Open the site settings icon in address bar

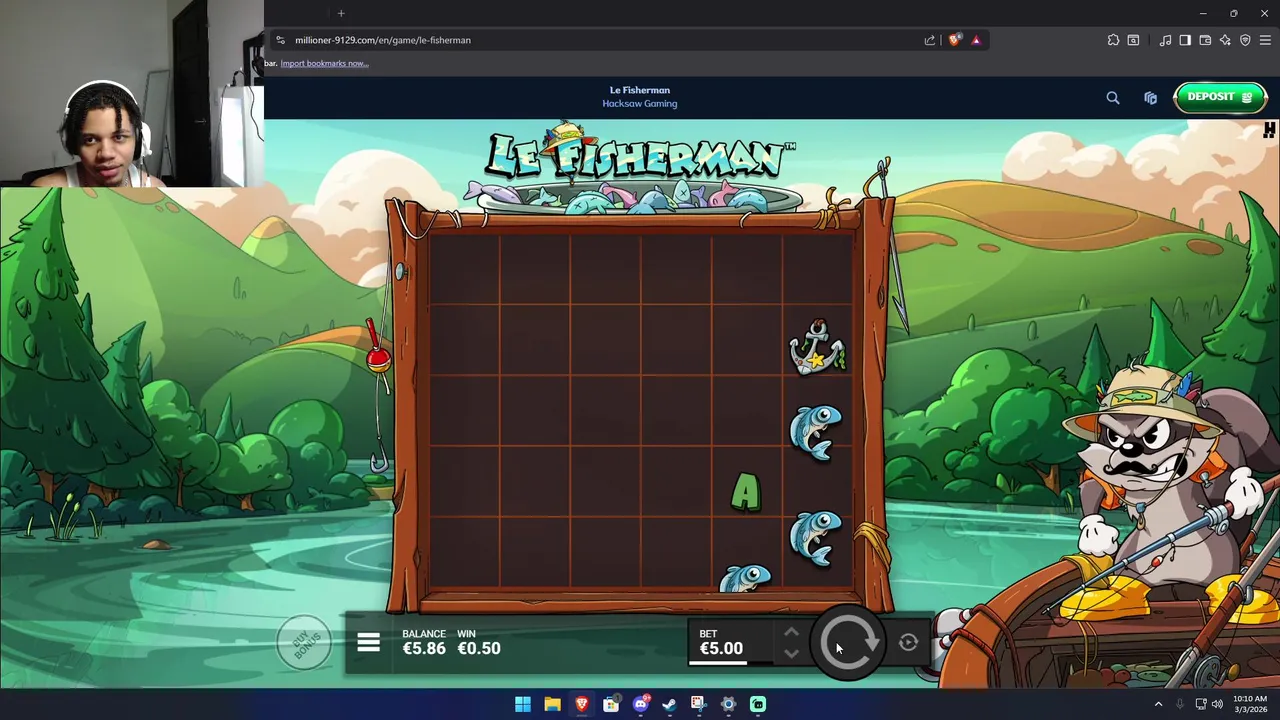[x=280, y=40]
